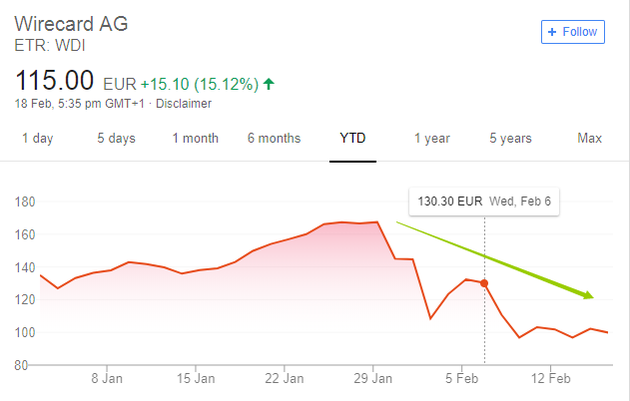
Task: Click the plus icon in Follow button
Action: [552, 32]
